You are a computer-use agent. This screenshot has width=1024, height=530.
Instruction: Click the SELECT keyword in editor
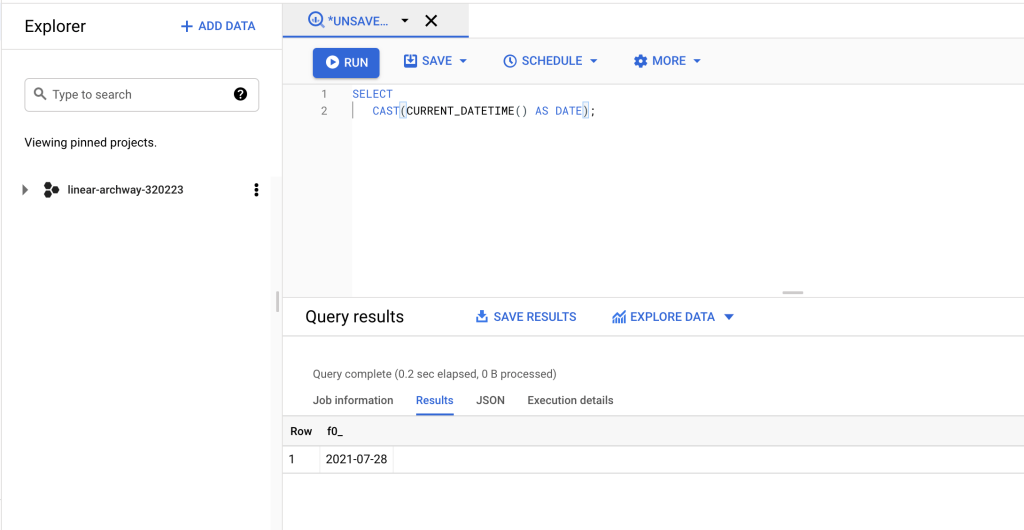tap(372, 94)
